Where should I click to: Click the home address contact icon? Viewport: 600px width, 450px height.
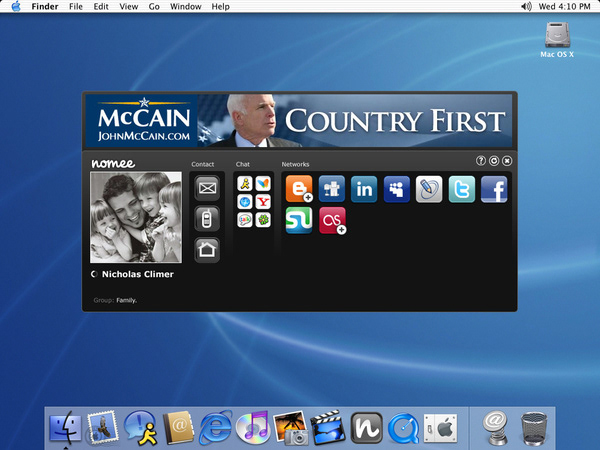(207, 250)
